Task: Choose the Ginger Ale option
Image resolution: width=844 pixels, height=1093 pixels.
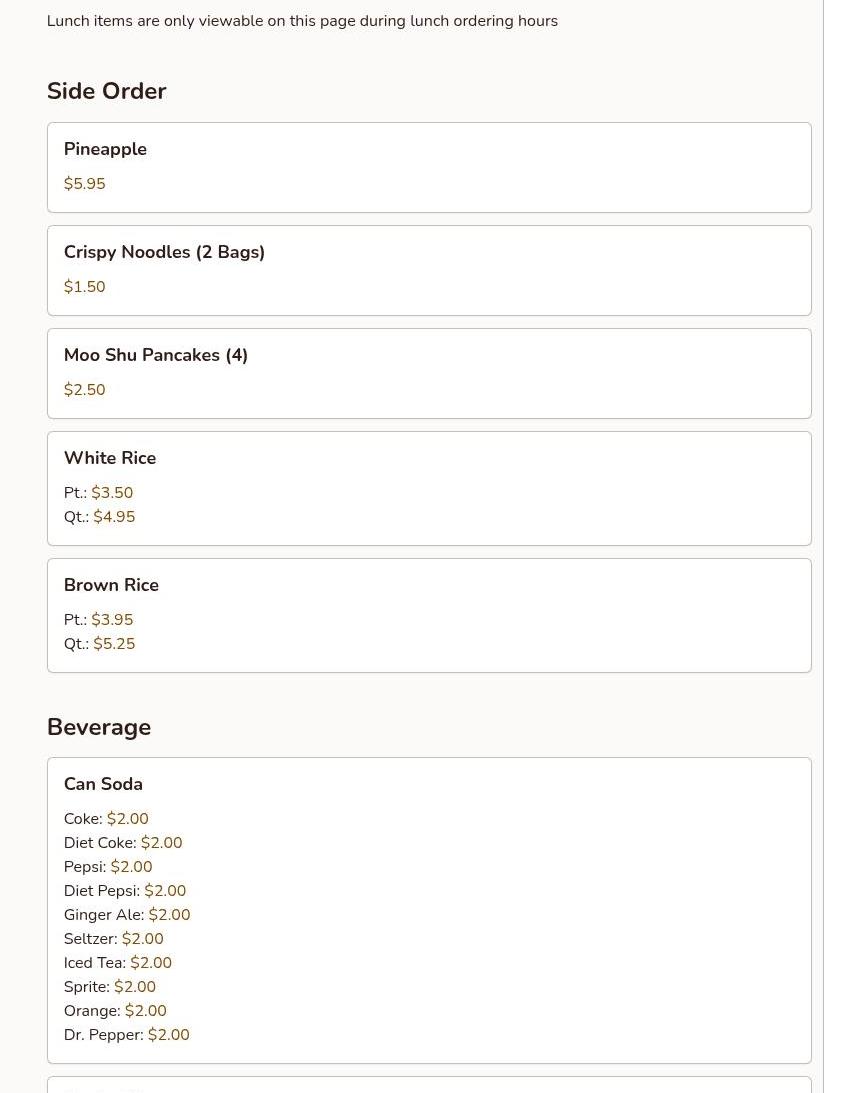Action: coord(126,915)
